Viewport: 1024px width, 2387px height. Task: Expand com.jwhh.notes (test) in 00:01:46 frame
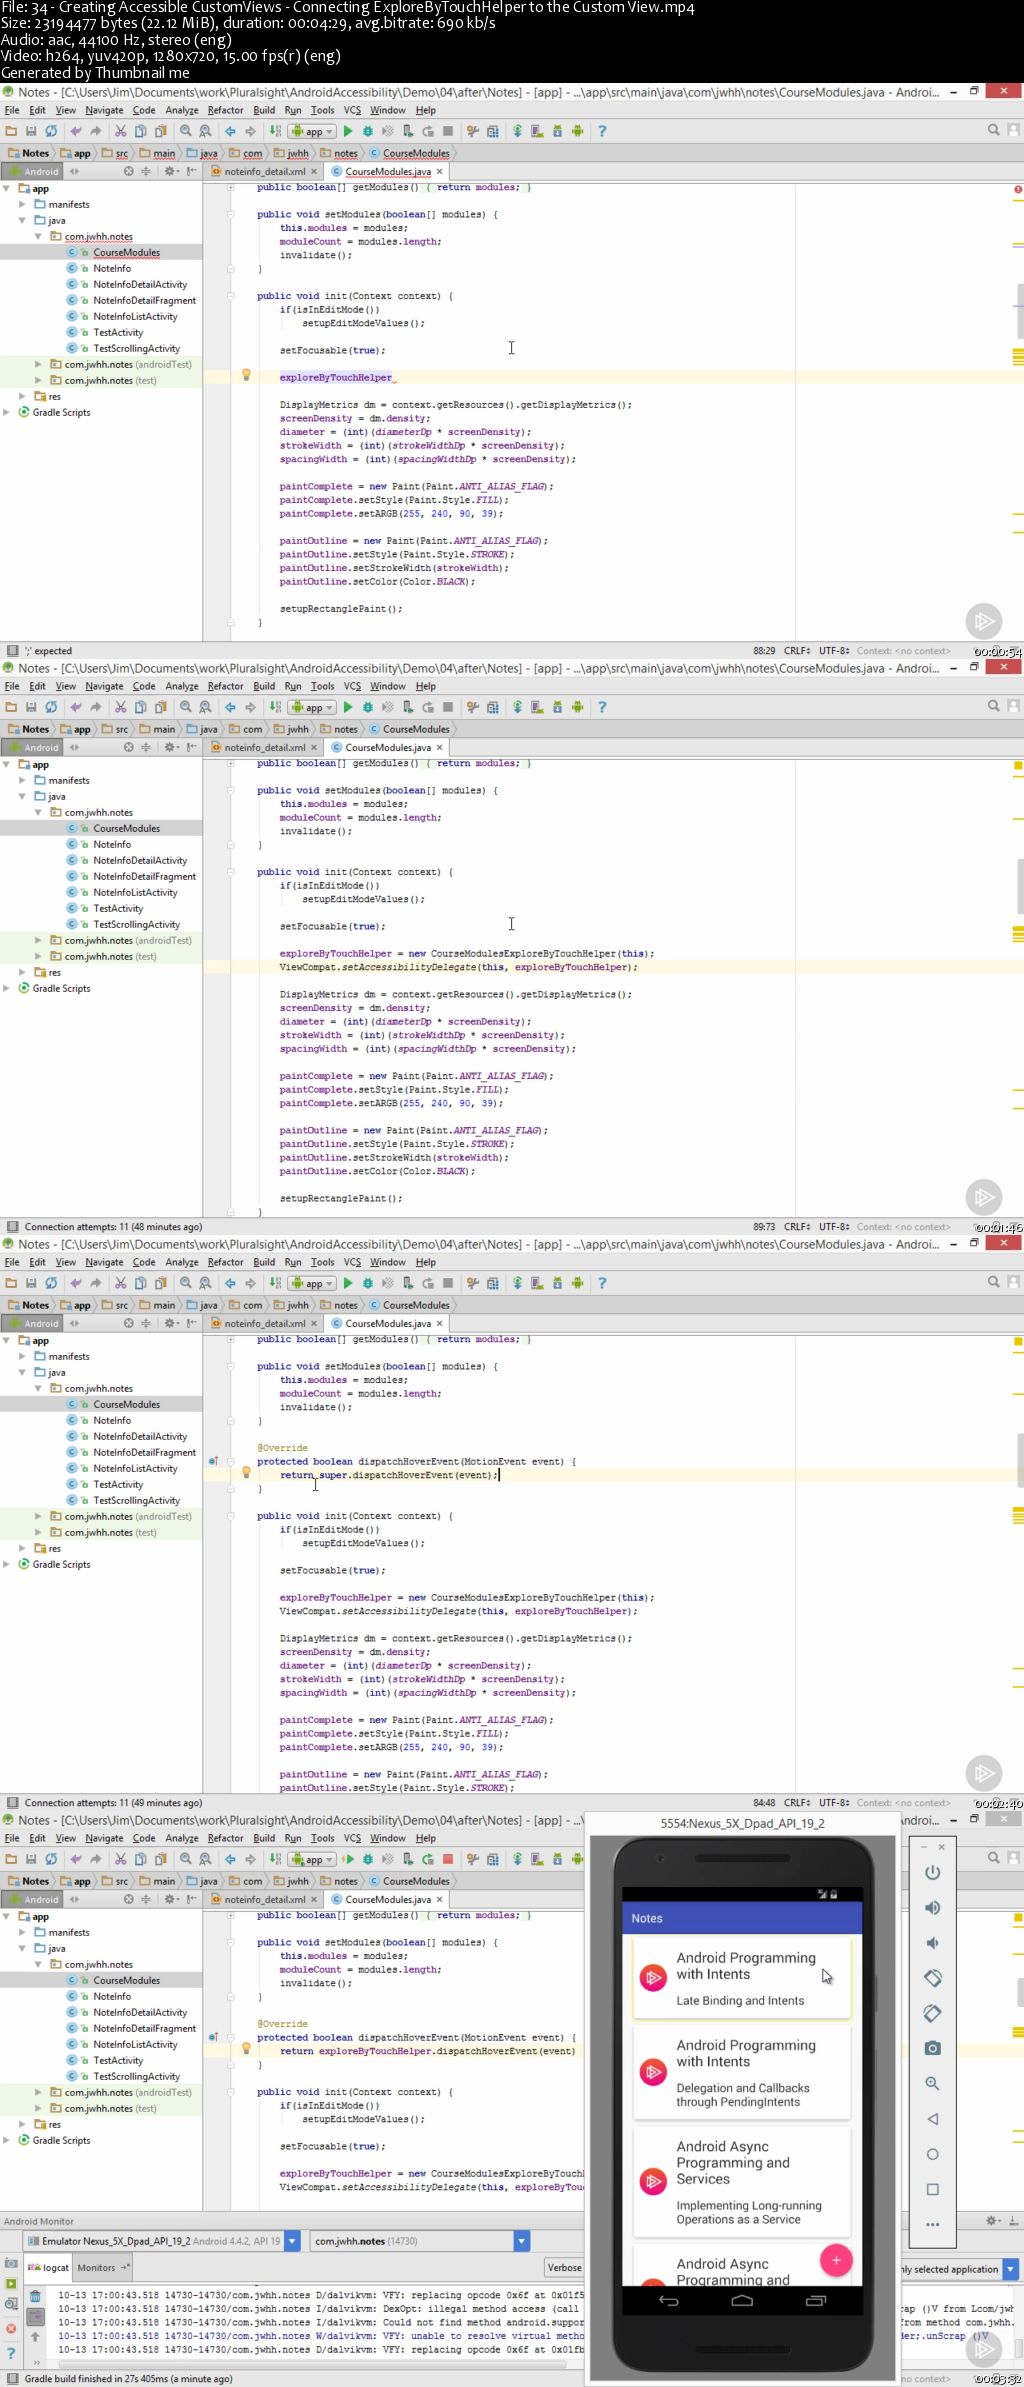coord(39,956)
